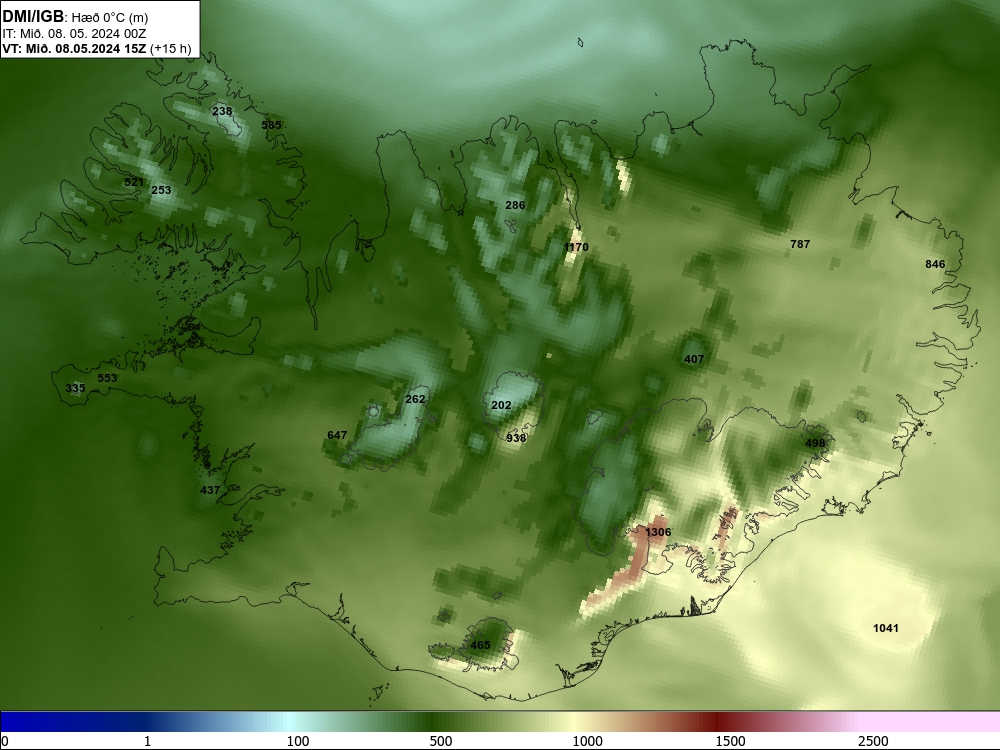Click the 1500 tick on the color scale

coord(730,741)
